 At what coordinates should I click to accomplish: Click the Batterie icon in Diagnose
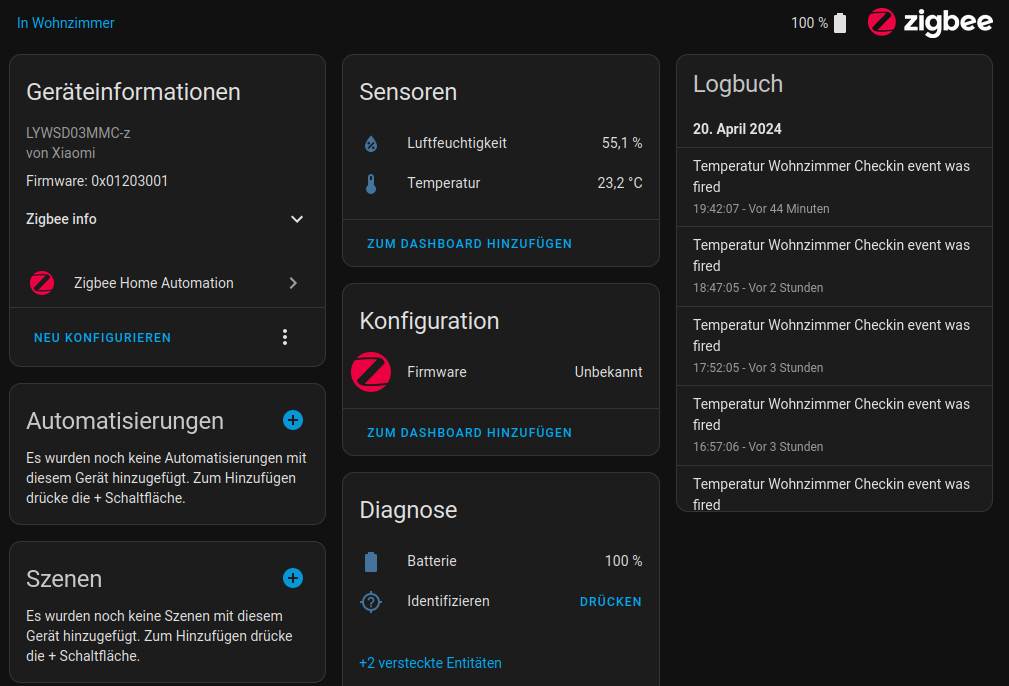click(371, 562)
